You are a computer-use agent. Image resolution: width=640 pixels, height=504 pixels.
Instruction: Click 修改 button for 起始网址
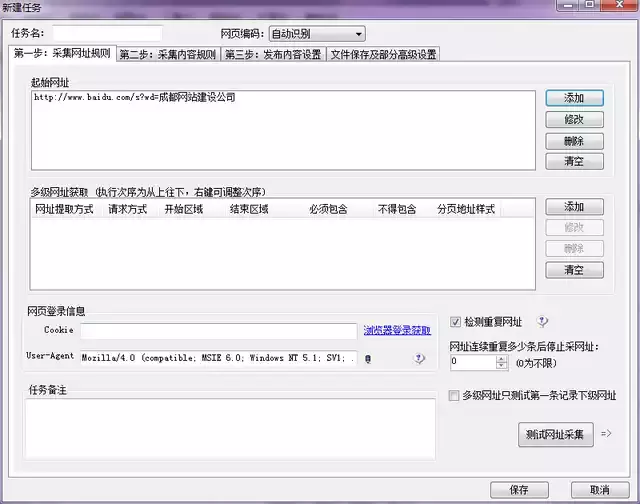(x=574, y=120)
